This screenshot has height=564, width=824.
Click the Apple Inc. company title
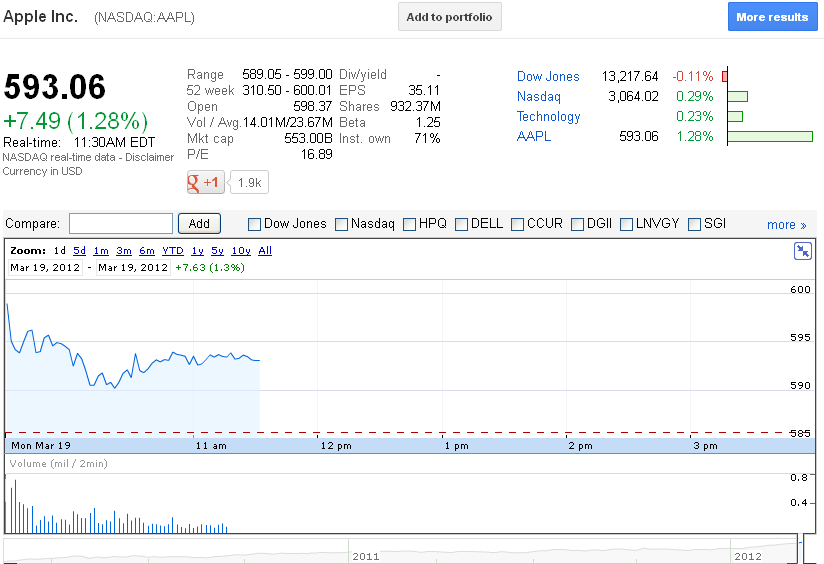[40, 17]
